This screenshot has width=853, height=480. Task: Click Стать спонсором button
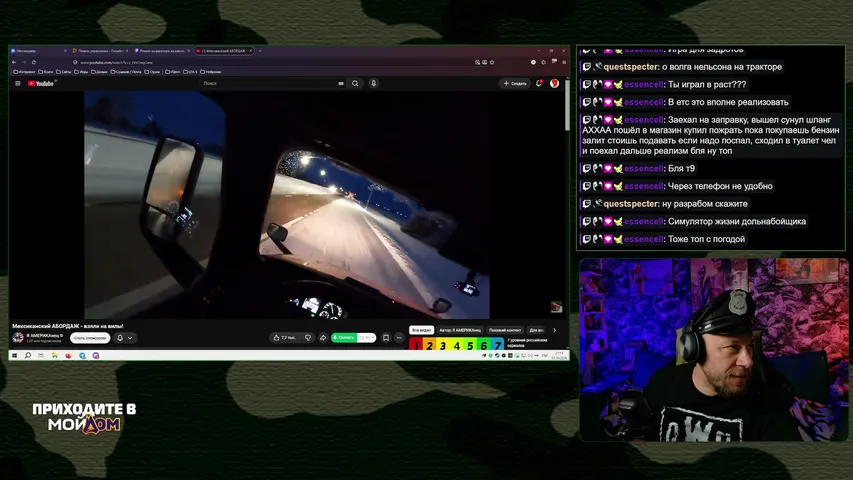pos(90,338)
